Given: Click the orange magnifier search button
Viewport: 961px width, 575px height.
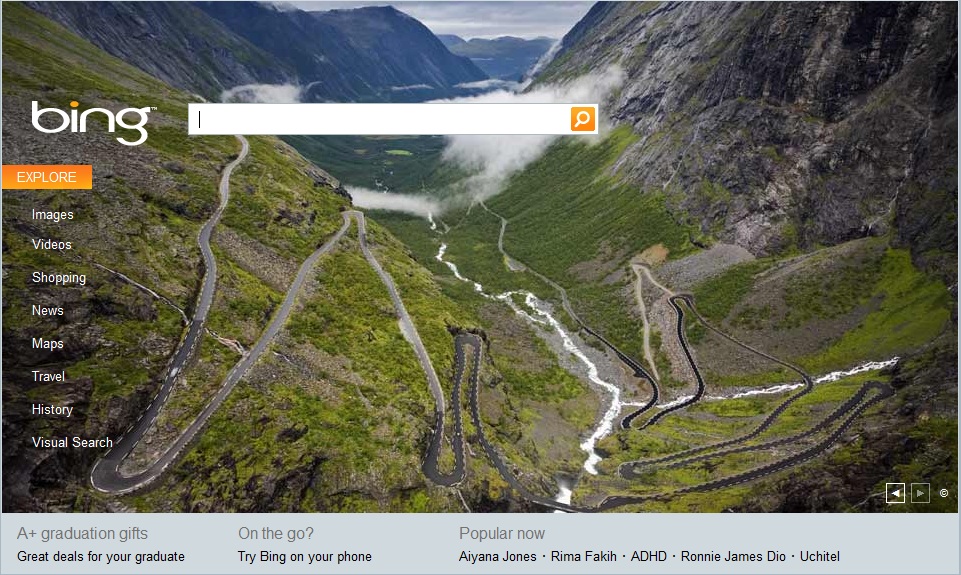Looking at the screenshot, I should tap(582, 119).
